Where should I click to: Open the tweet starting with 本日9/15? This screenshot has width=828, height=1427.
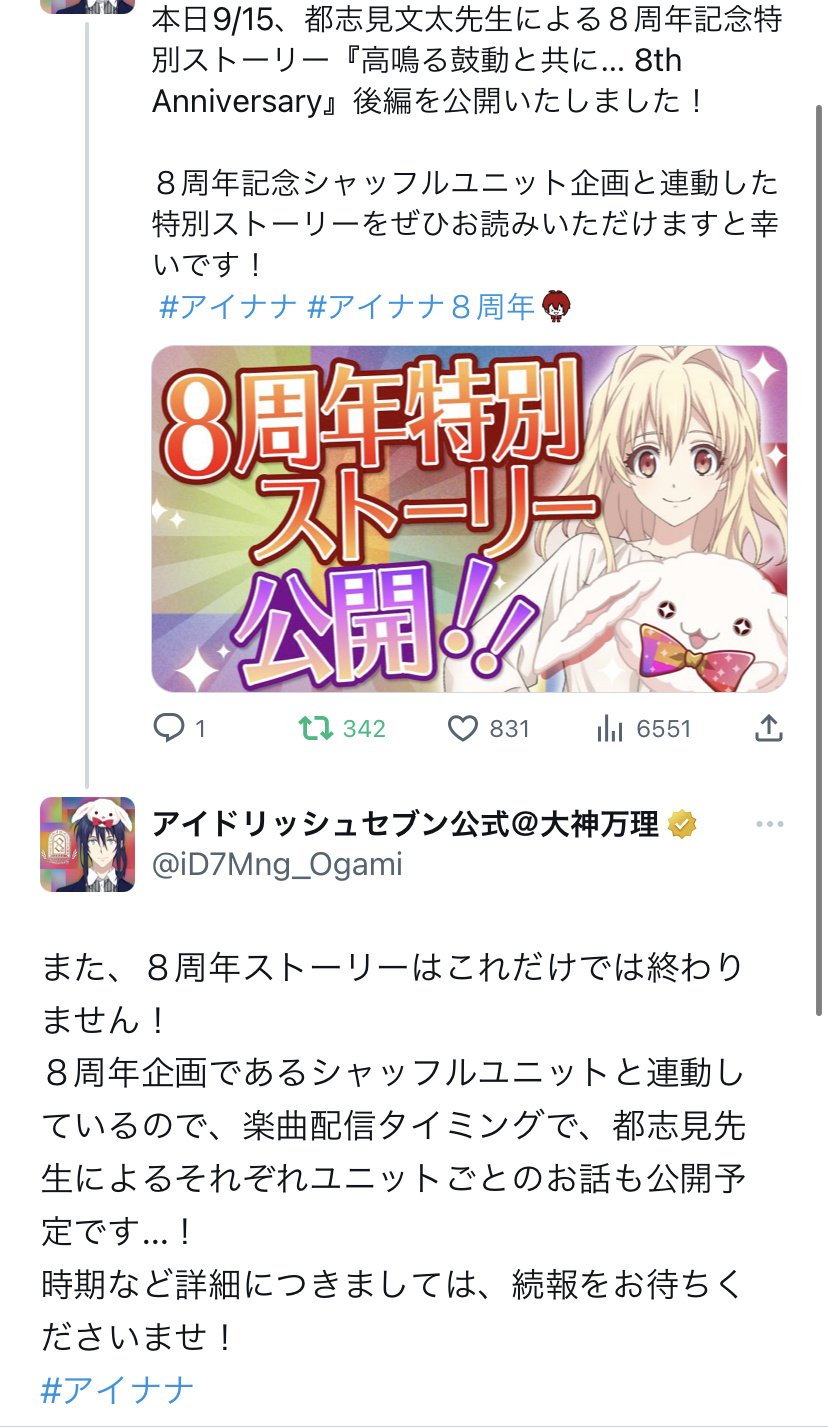tap(466, 140)
